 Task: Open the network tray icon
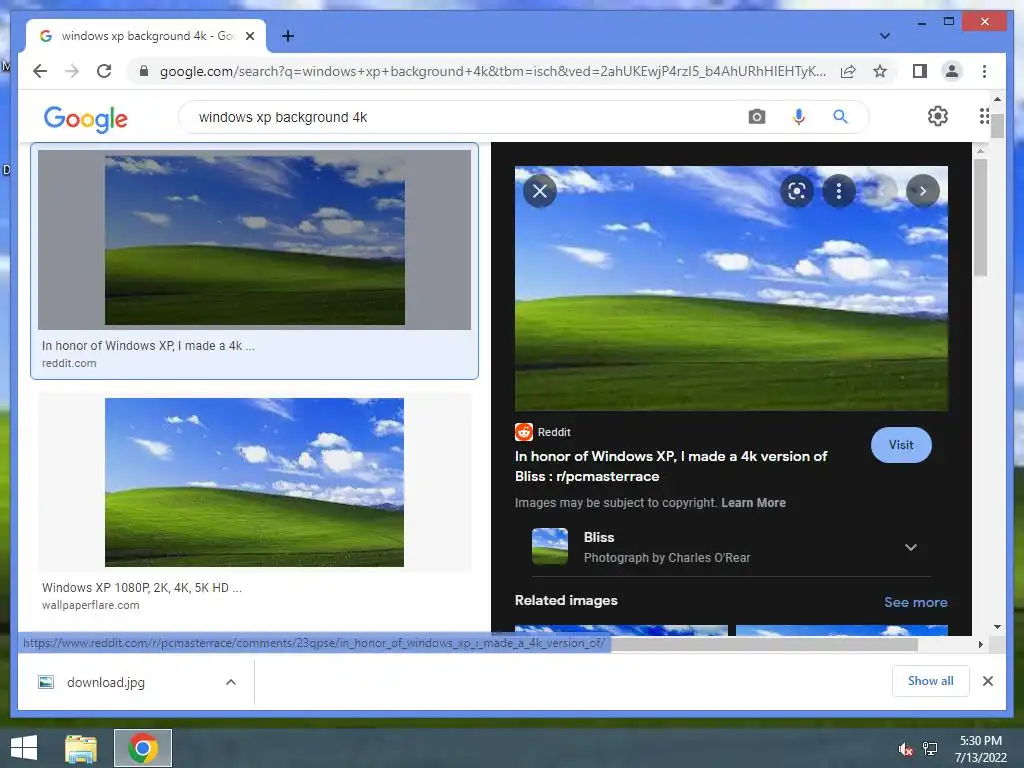[930, 749]
